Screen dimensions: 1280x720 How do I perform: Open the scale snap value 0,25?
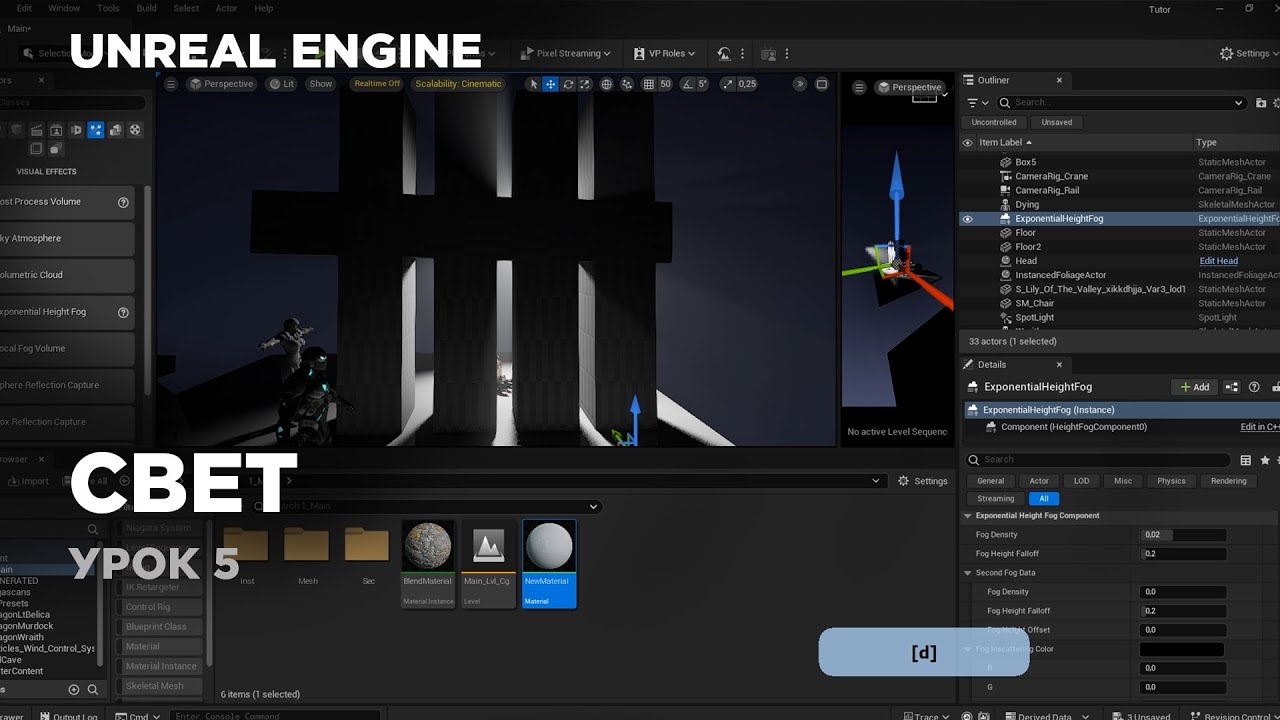pos(747,84)
